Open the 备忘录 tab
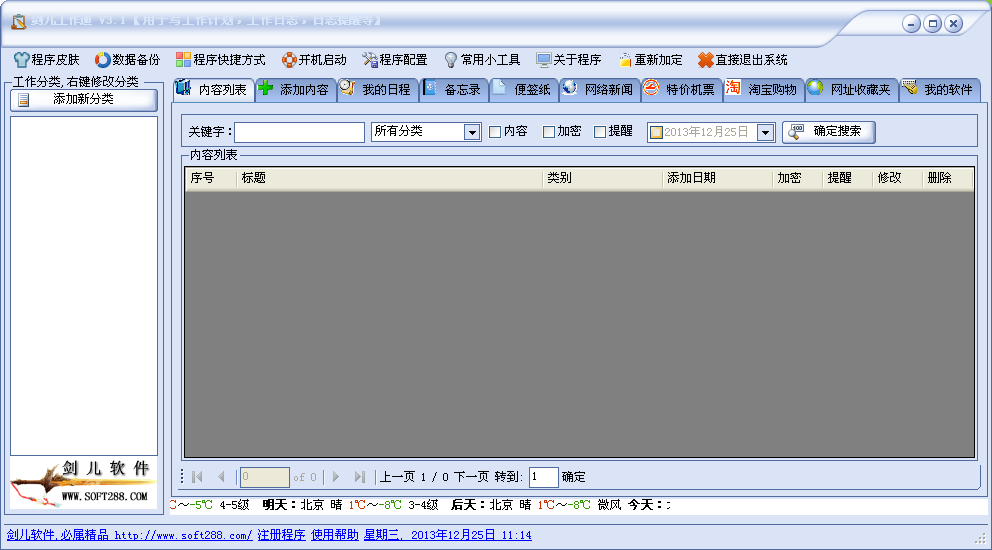The image size is (992, 550). click(x=454, y=90)
